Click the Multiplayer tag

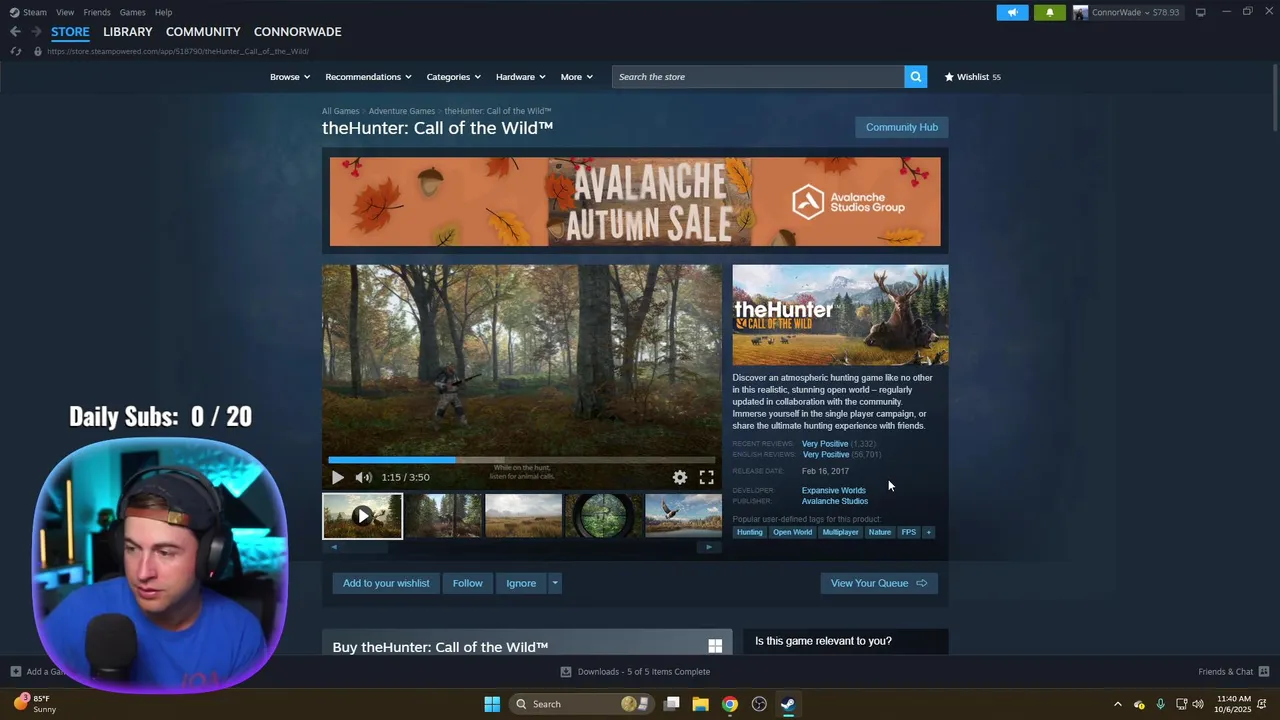(x=840, y=532)
